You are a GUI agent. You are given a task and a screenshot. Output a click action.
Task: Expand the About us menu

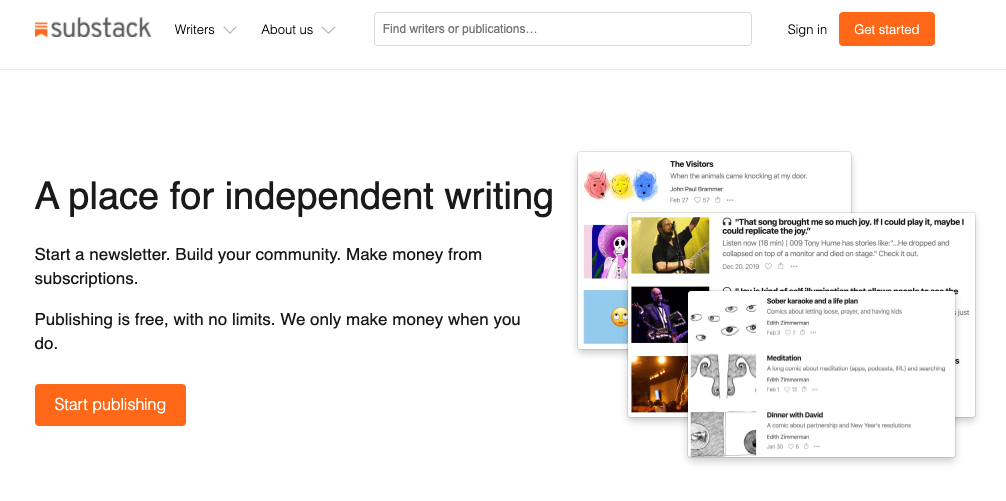[x=298, y=30]
